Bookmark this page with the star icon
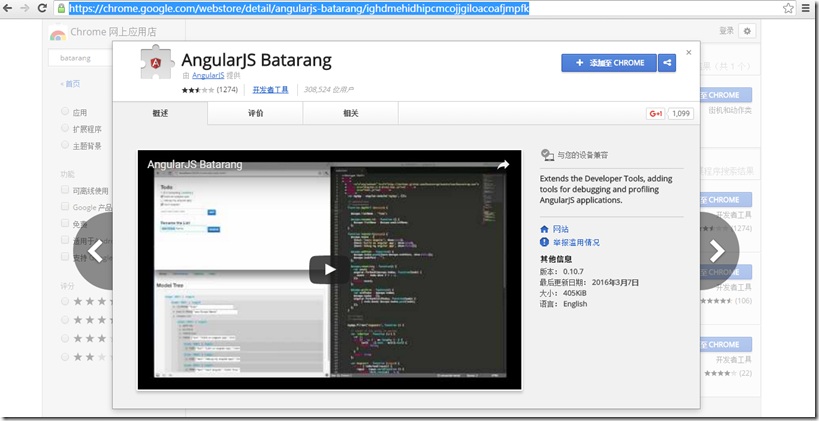This screenshot has width=819, height=421. 788,8
